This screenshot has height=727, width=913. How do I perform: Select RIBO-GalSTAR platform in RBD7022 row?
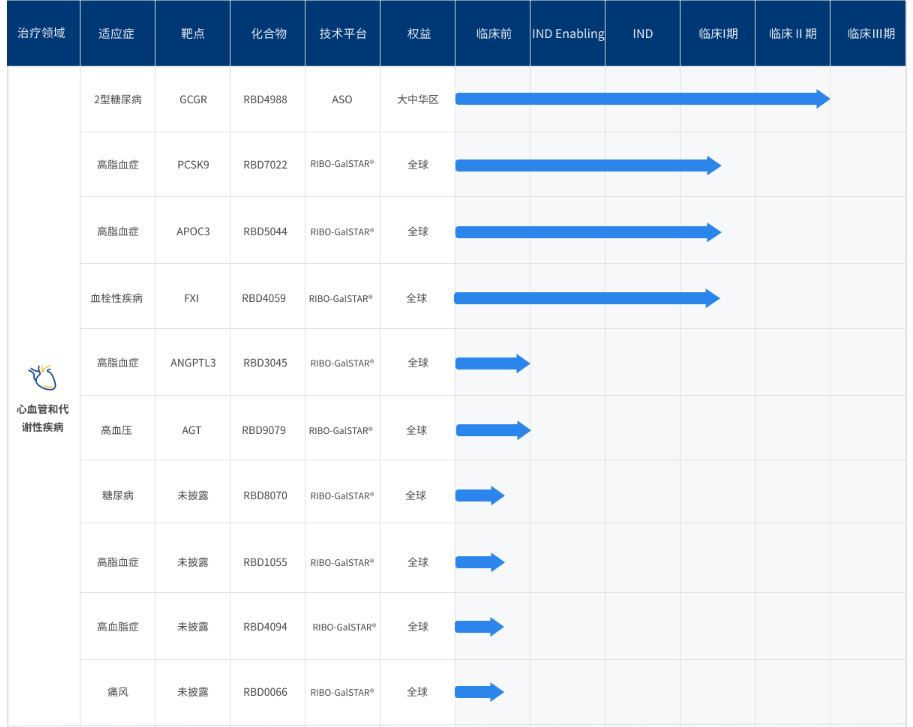[x=342, y=164]
